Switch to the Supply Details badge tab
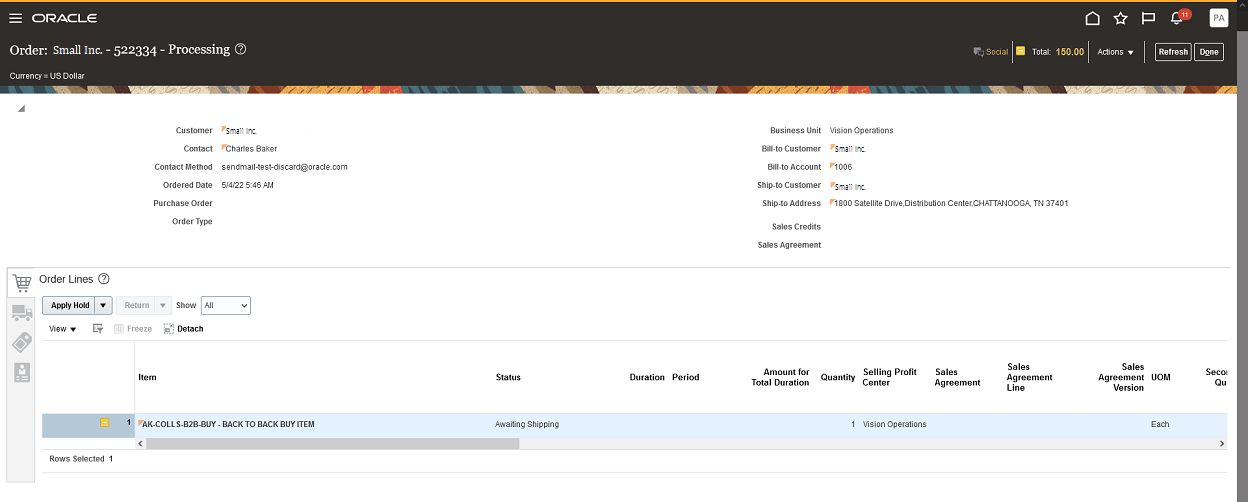This screenshot has height=502, width=1248. point(22,372)
